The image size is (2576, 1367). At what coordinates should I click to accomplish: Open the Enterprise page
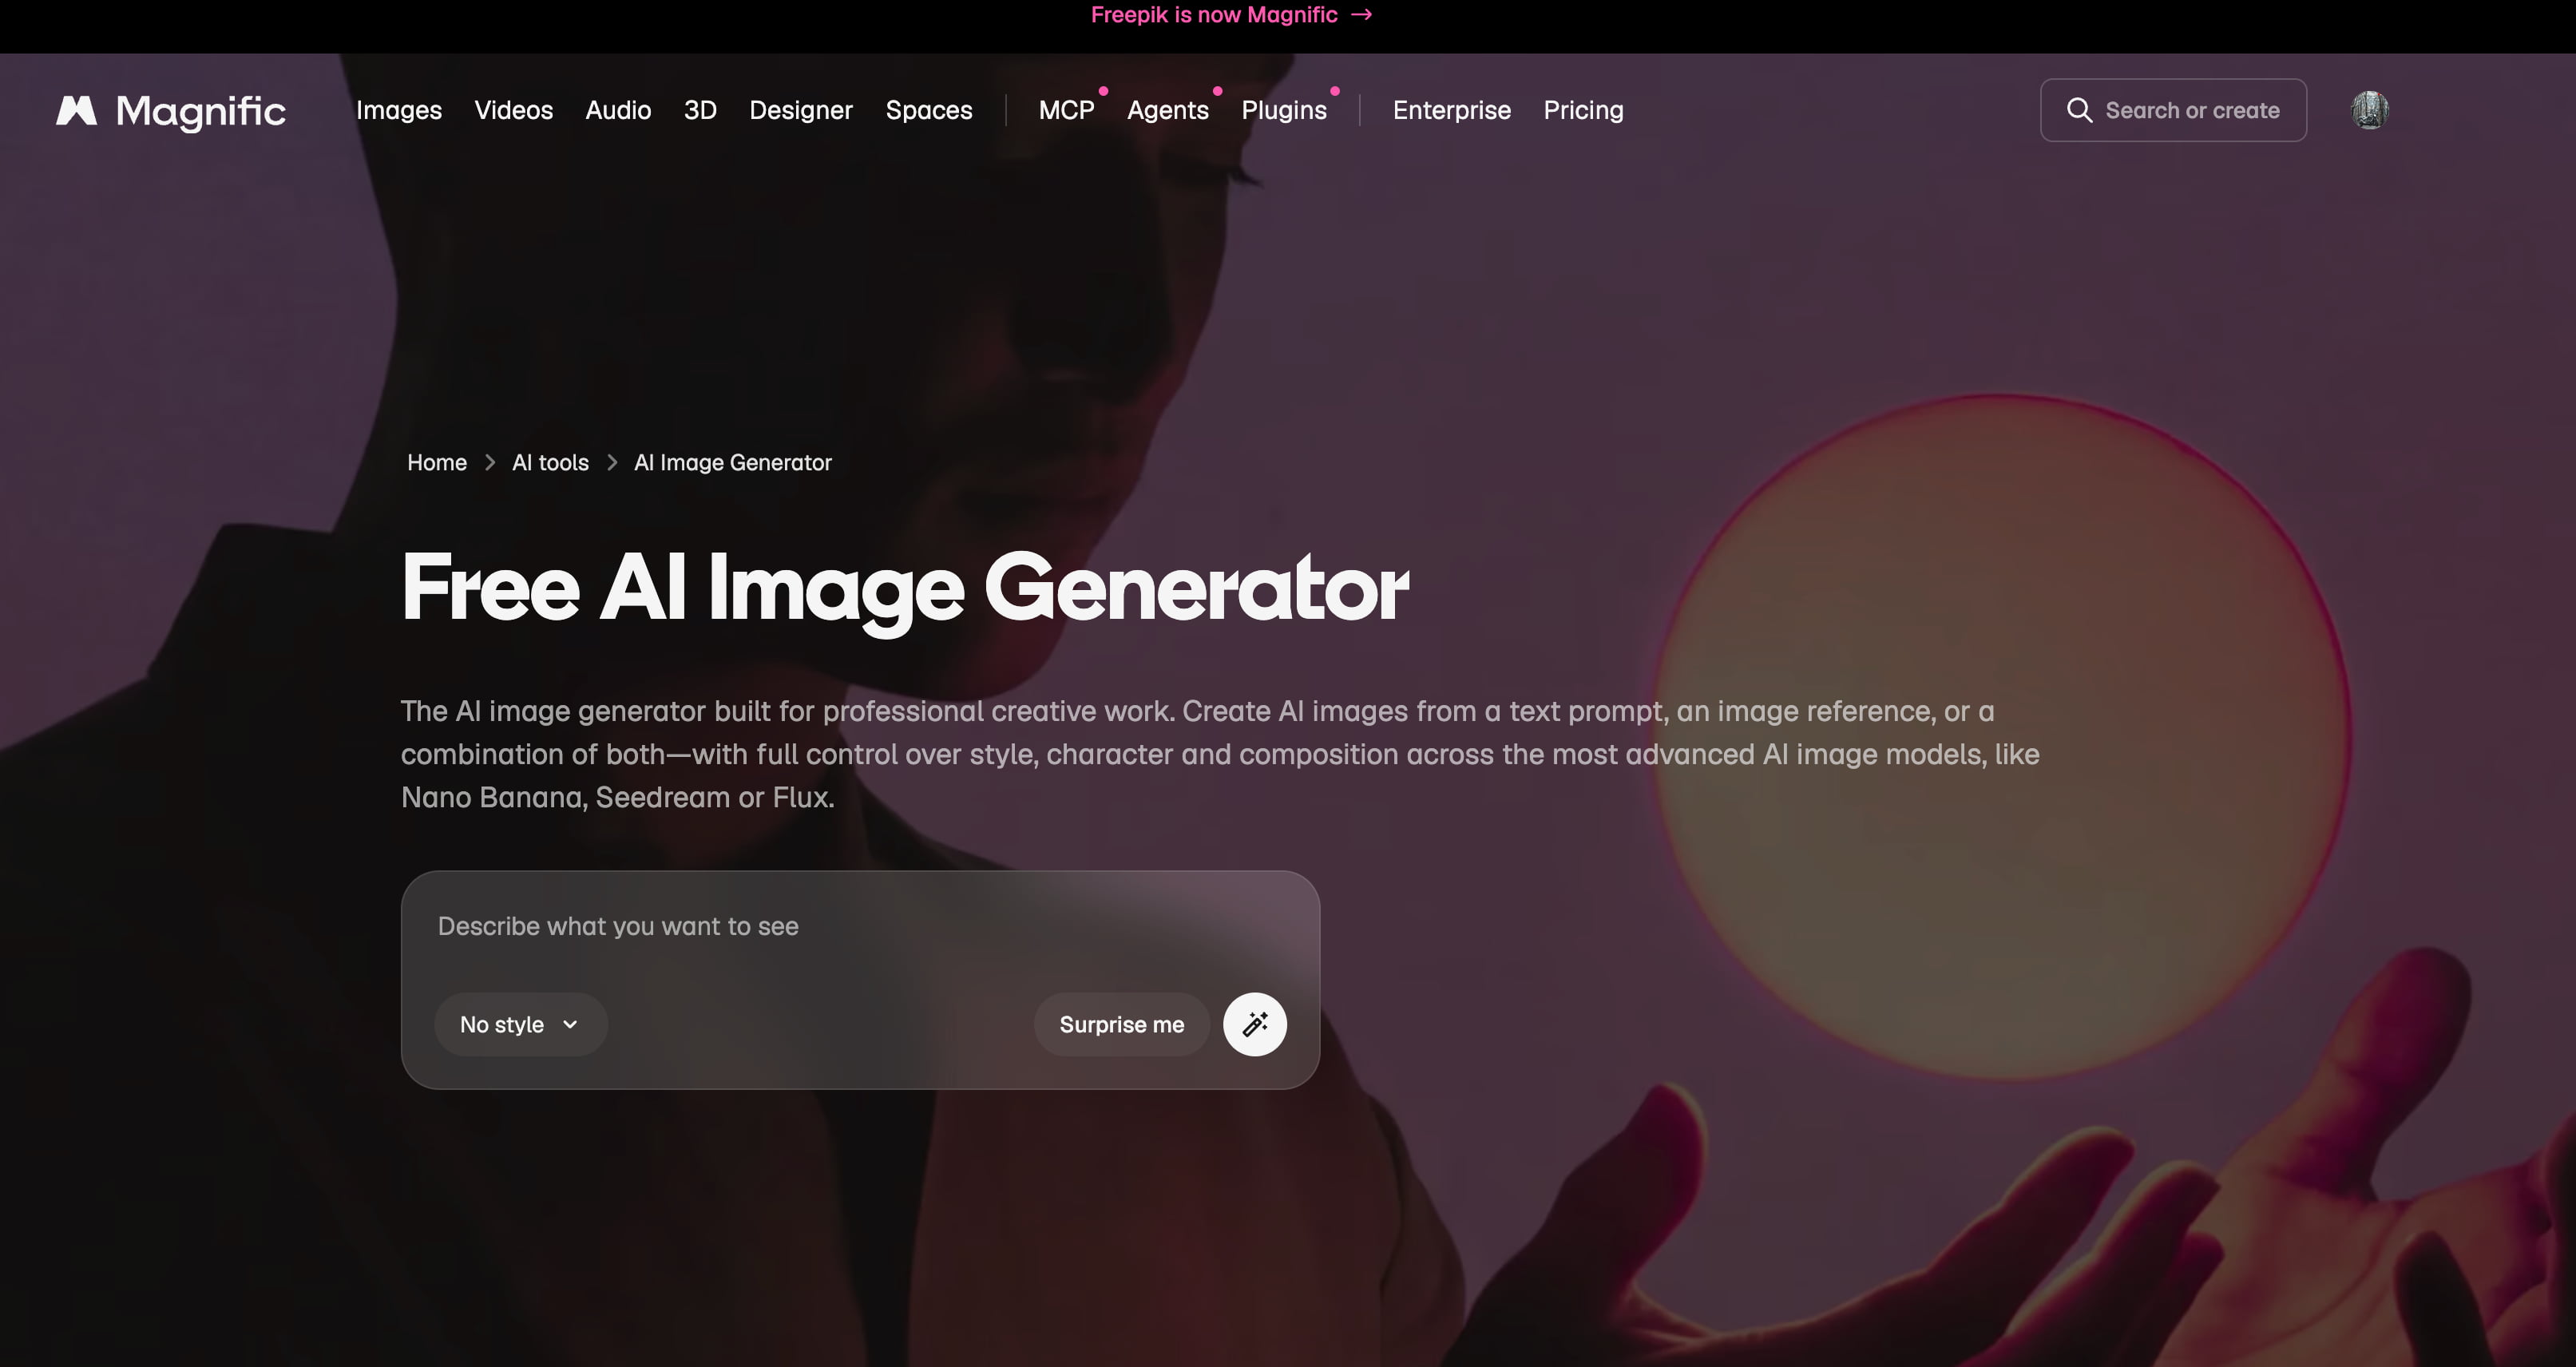[1452, 110]
